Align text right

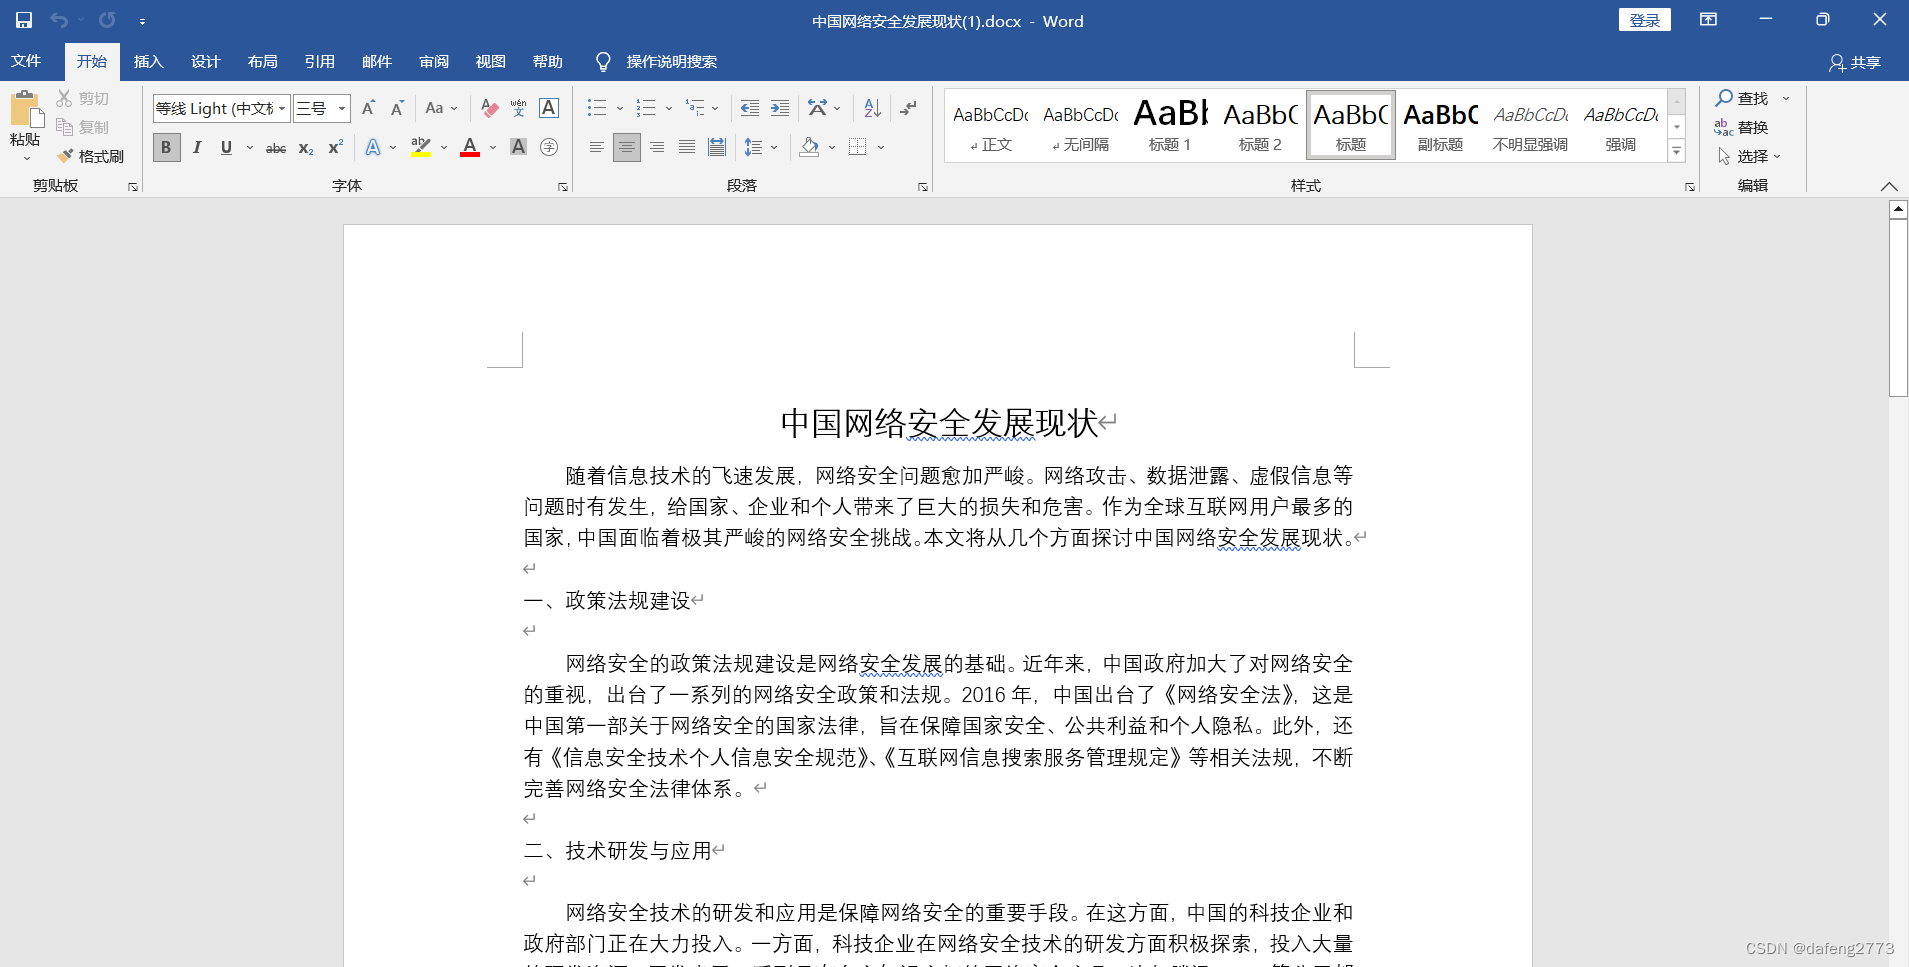(x=657, y=147)
